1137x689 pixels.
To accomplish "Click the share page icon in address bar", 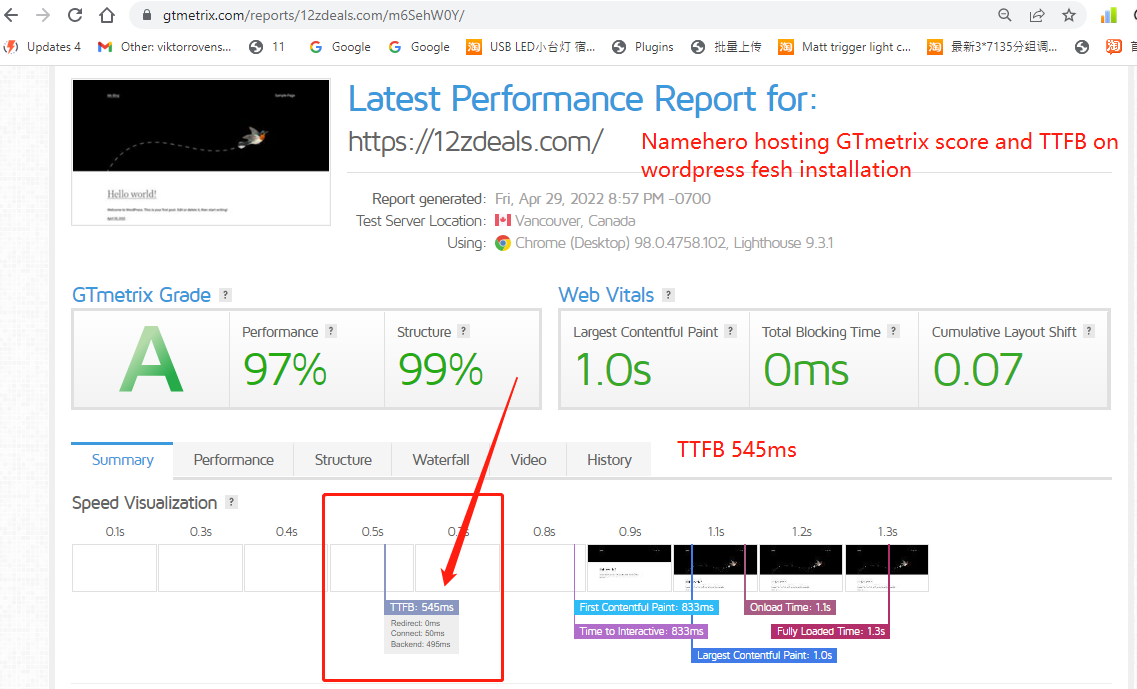I will point(1037,15).
